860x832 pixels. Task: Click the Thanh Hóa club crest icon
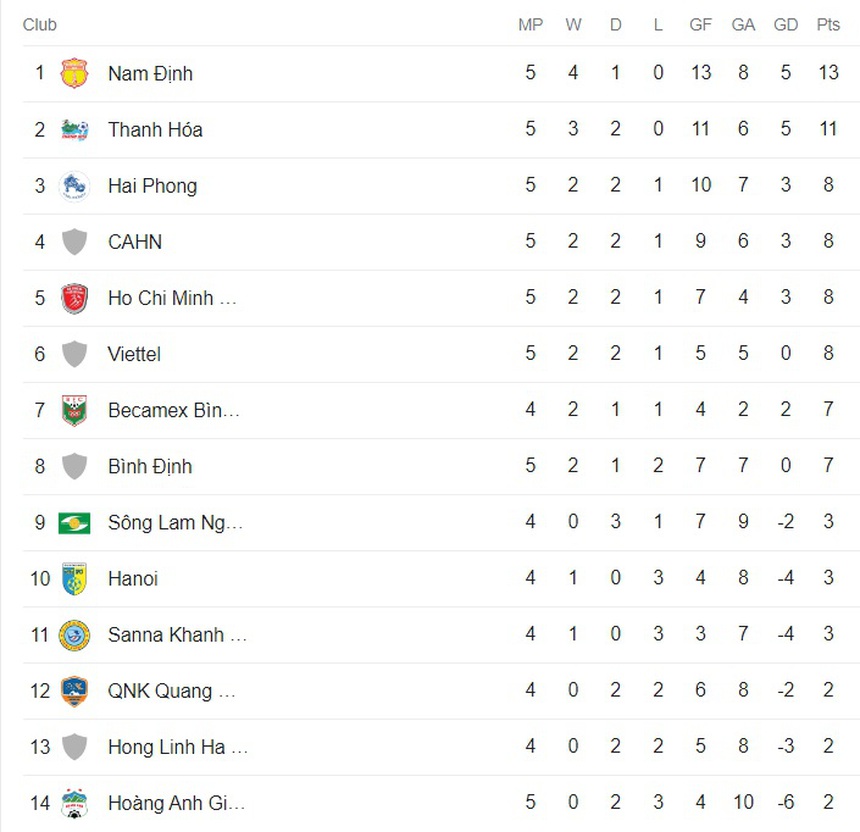click(x=74, y=130)
